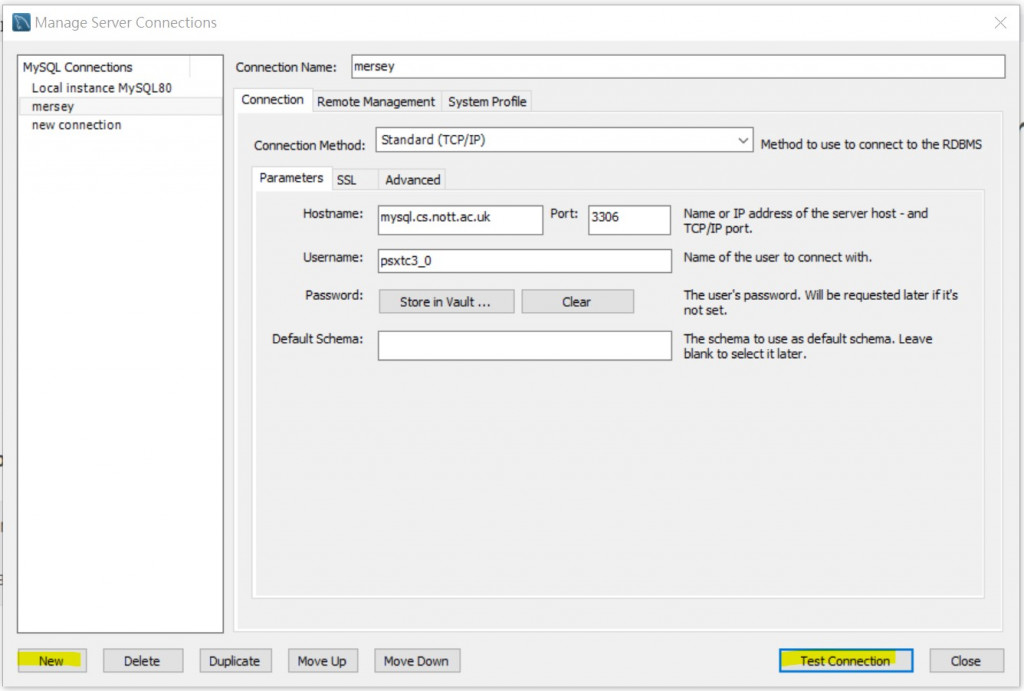Click the Port field showing 3306
This screenshot has width=1024, height=691.
pos(629,220)
